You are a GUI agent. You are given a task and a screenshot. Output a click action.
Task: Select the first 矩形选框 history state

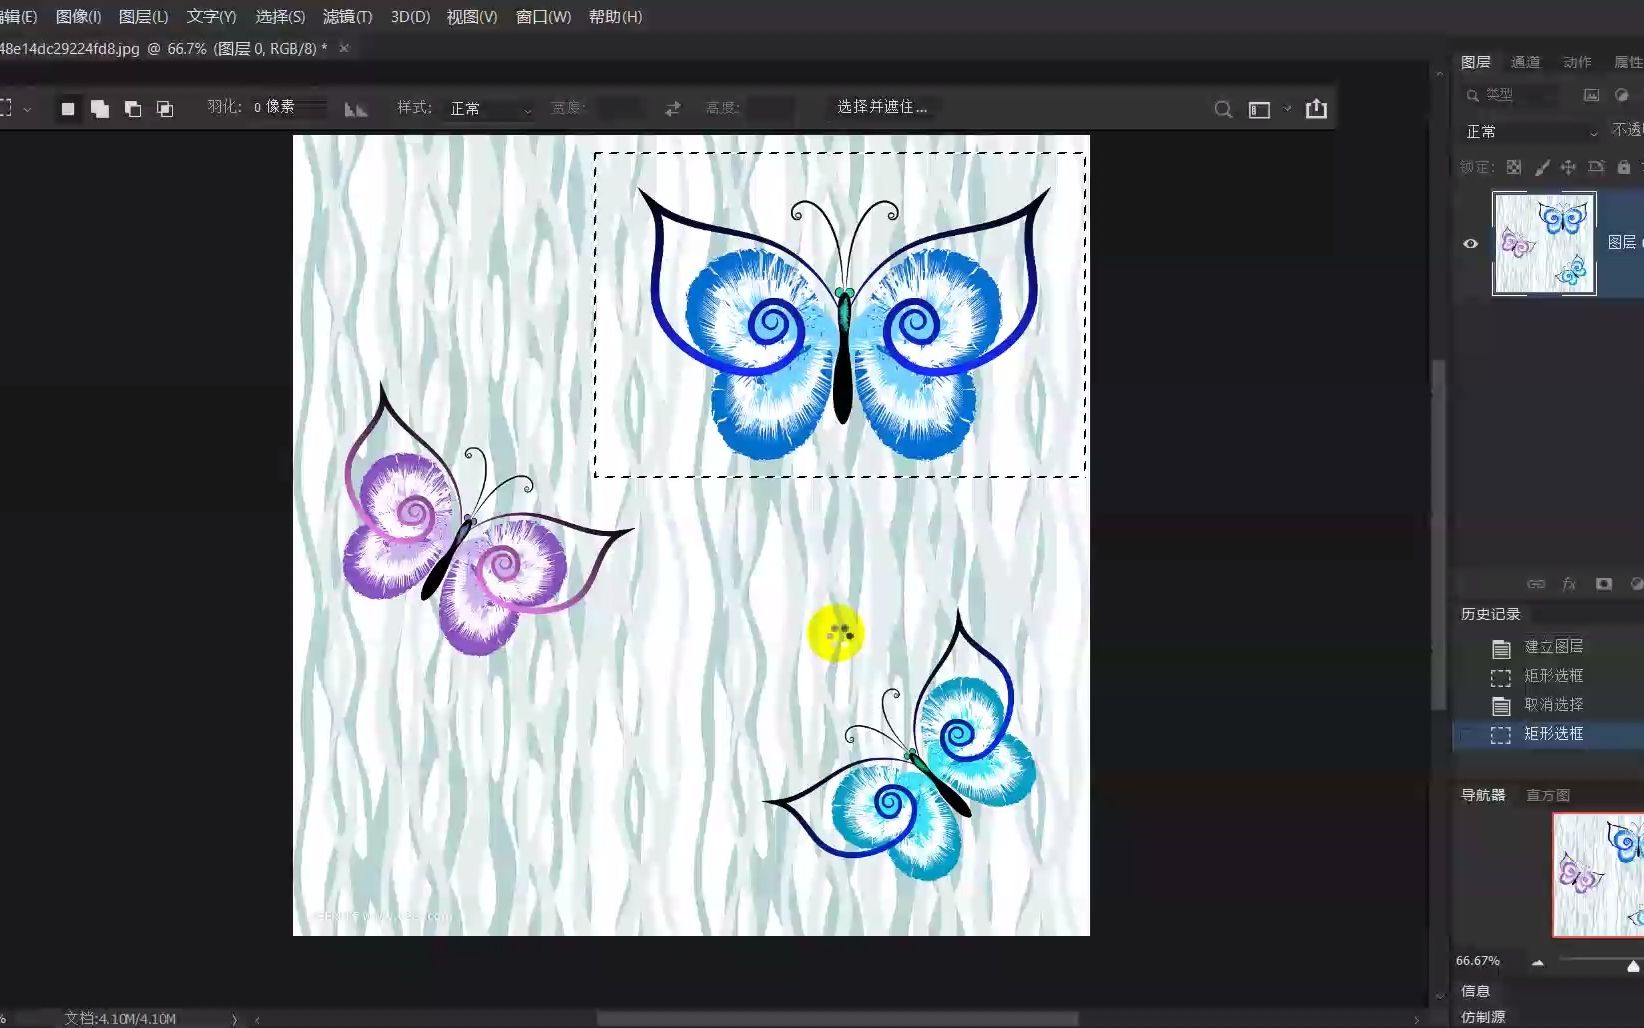(x=1548, y=676)
